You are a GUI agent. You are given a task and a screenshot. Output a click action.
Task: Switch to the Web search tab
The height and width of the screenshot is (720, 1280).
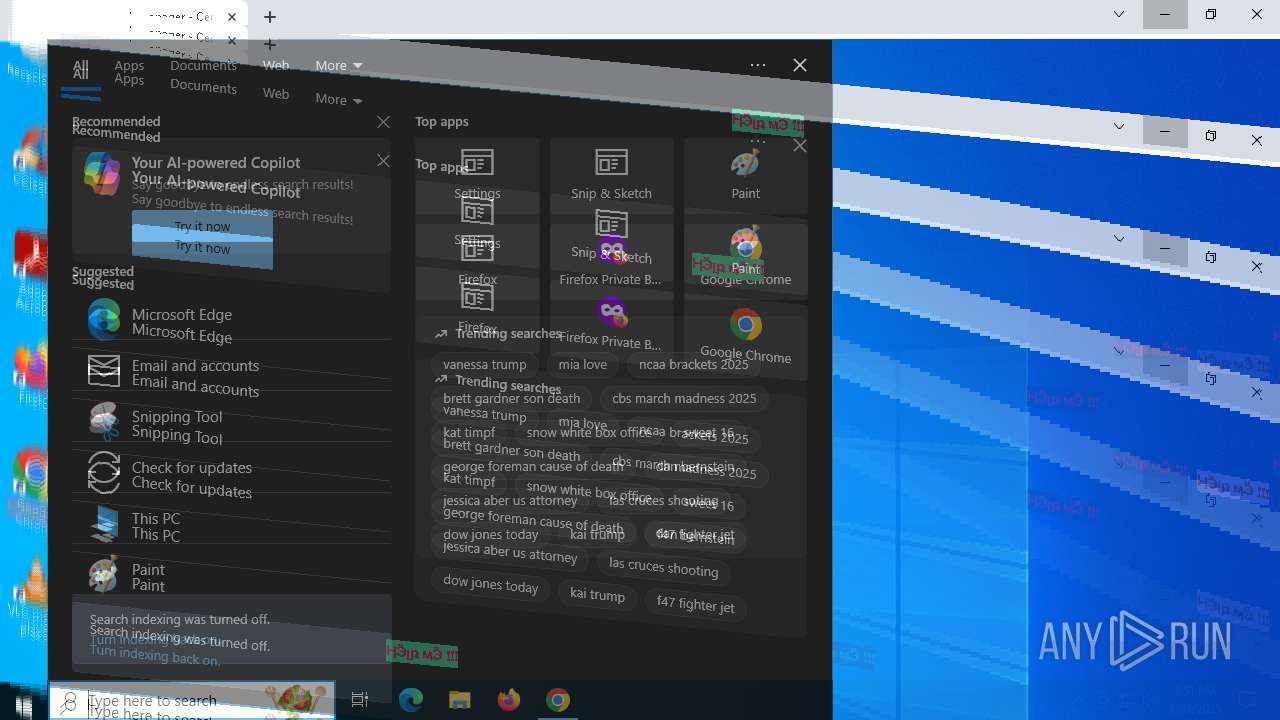(276, 66)
